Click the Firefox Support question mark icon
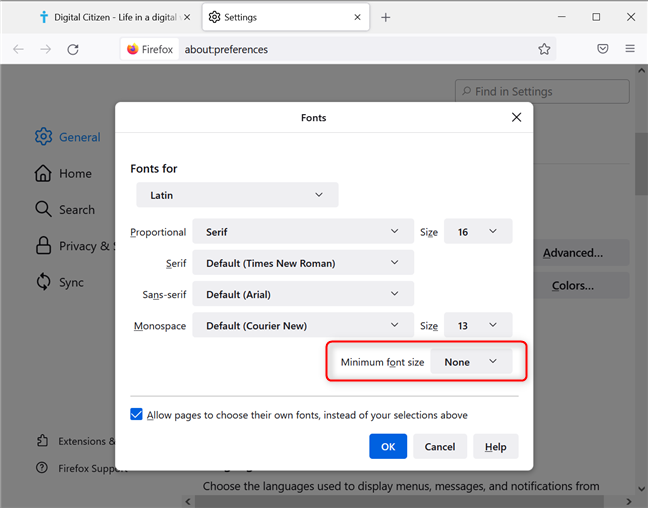The image size is (648, 508). pos(42,468)
